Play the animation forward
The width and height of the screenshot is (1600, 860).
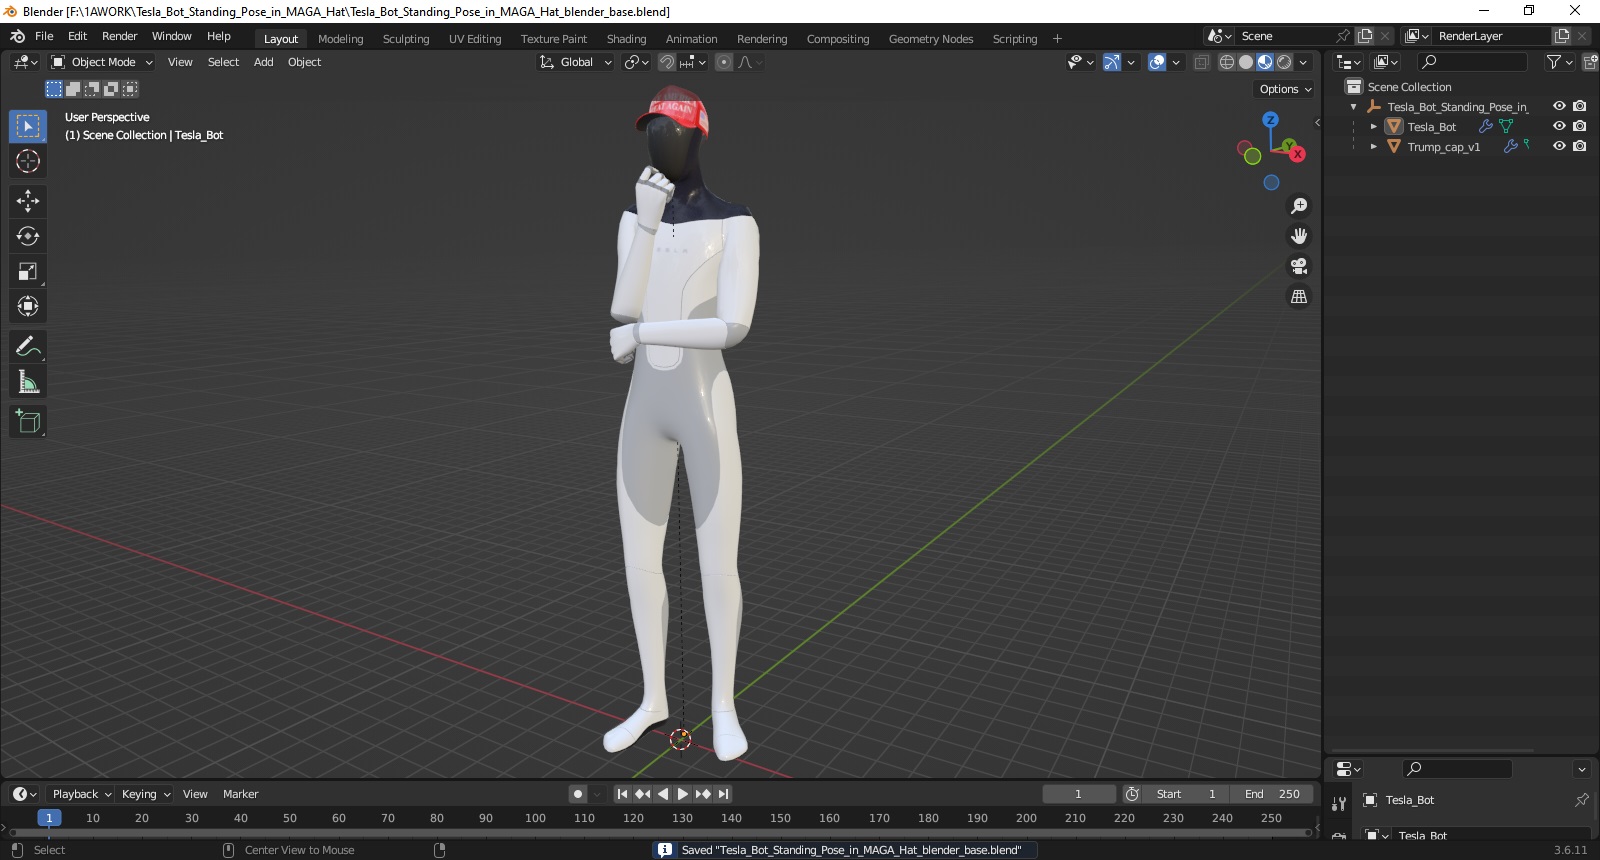pyautogui.click(x=683, y=794)
